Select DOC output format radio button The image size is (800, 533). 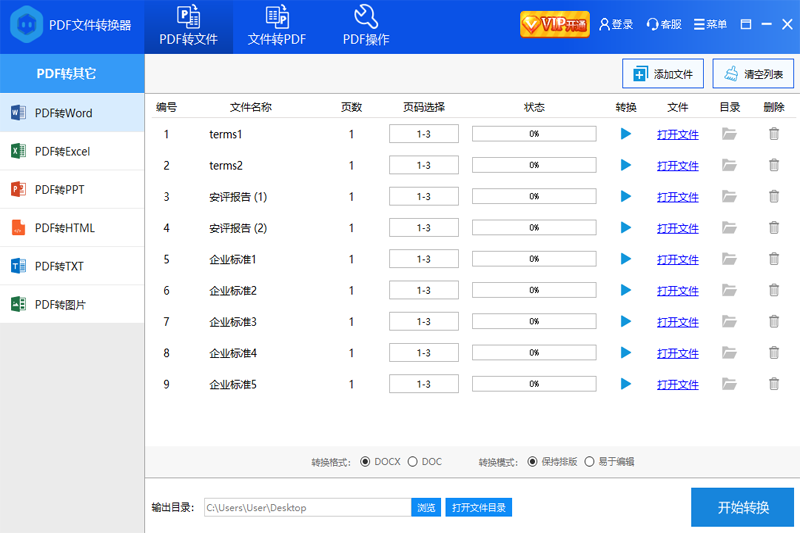click(413, 462)
